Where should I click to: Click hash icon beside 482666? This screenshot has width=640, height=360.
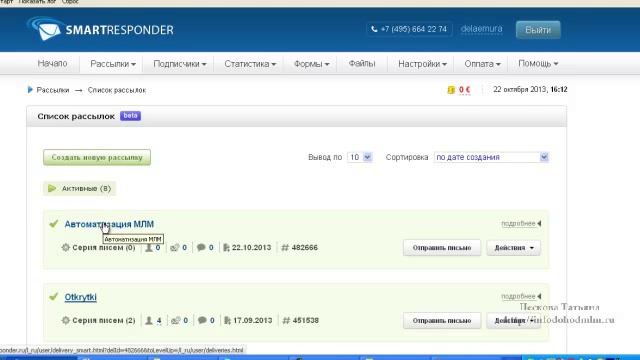point(285,247)
